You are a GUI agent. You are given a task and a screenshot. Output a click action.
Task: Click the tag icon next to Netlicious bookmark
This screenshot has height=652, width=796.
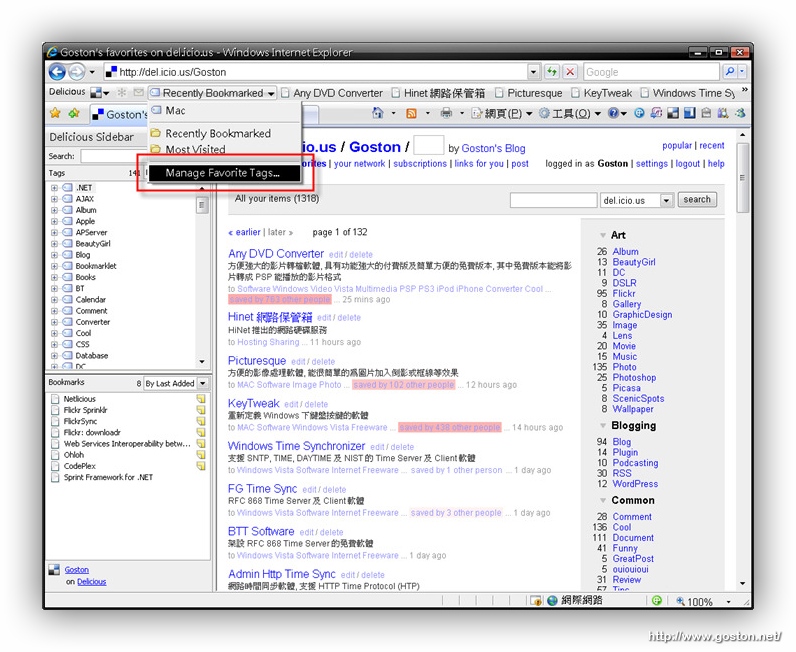click(x=201, y=399)
